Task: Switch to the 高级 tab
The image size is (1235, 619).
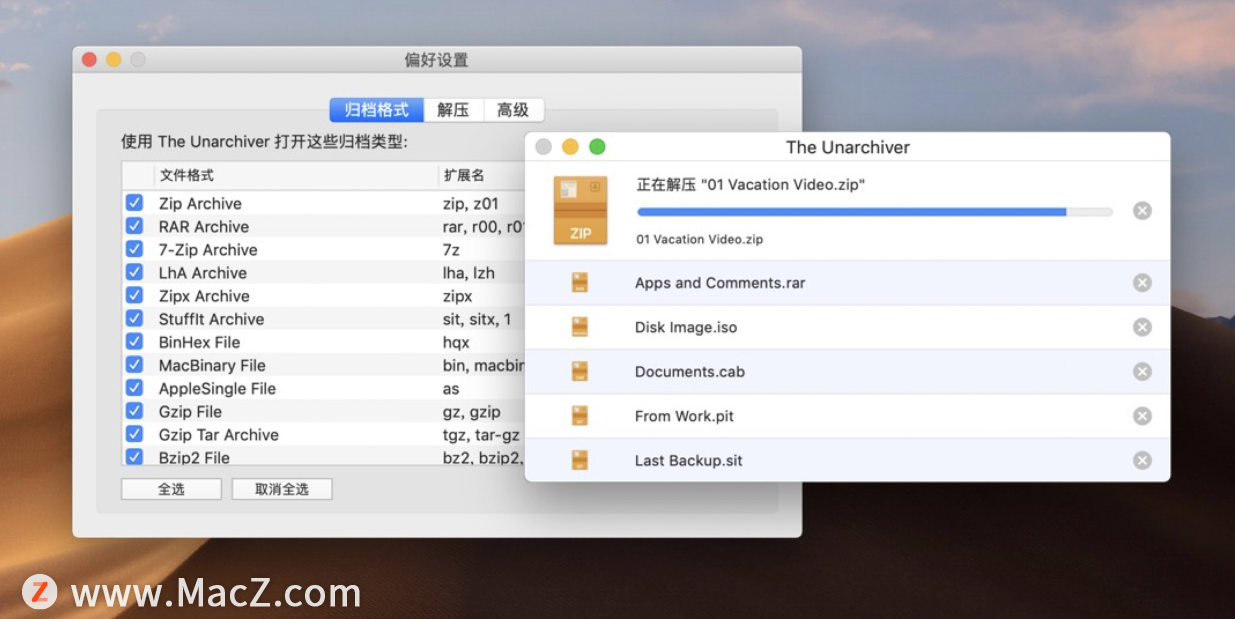Action: pos(513,110)
